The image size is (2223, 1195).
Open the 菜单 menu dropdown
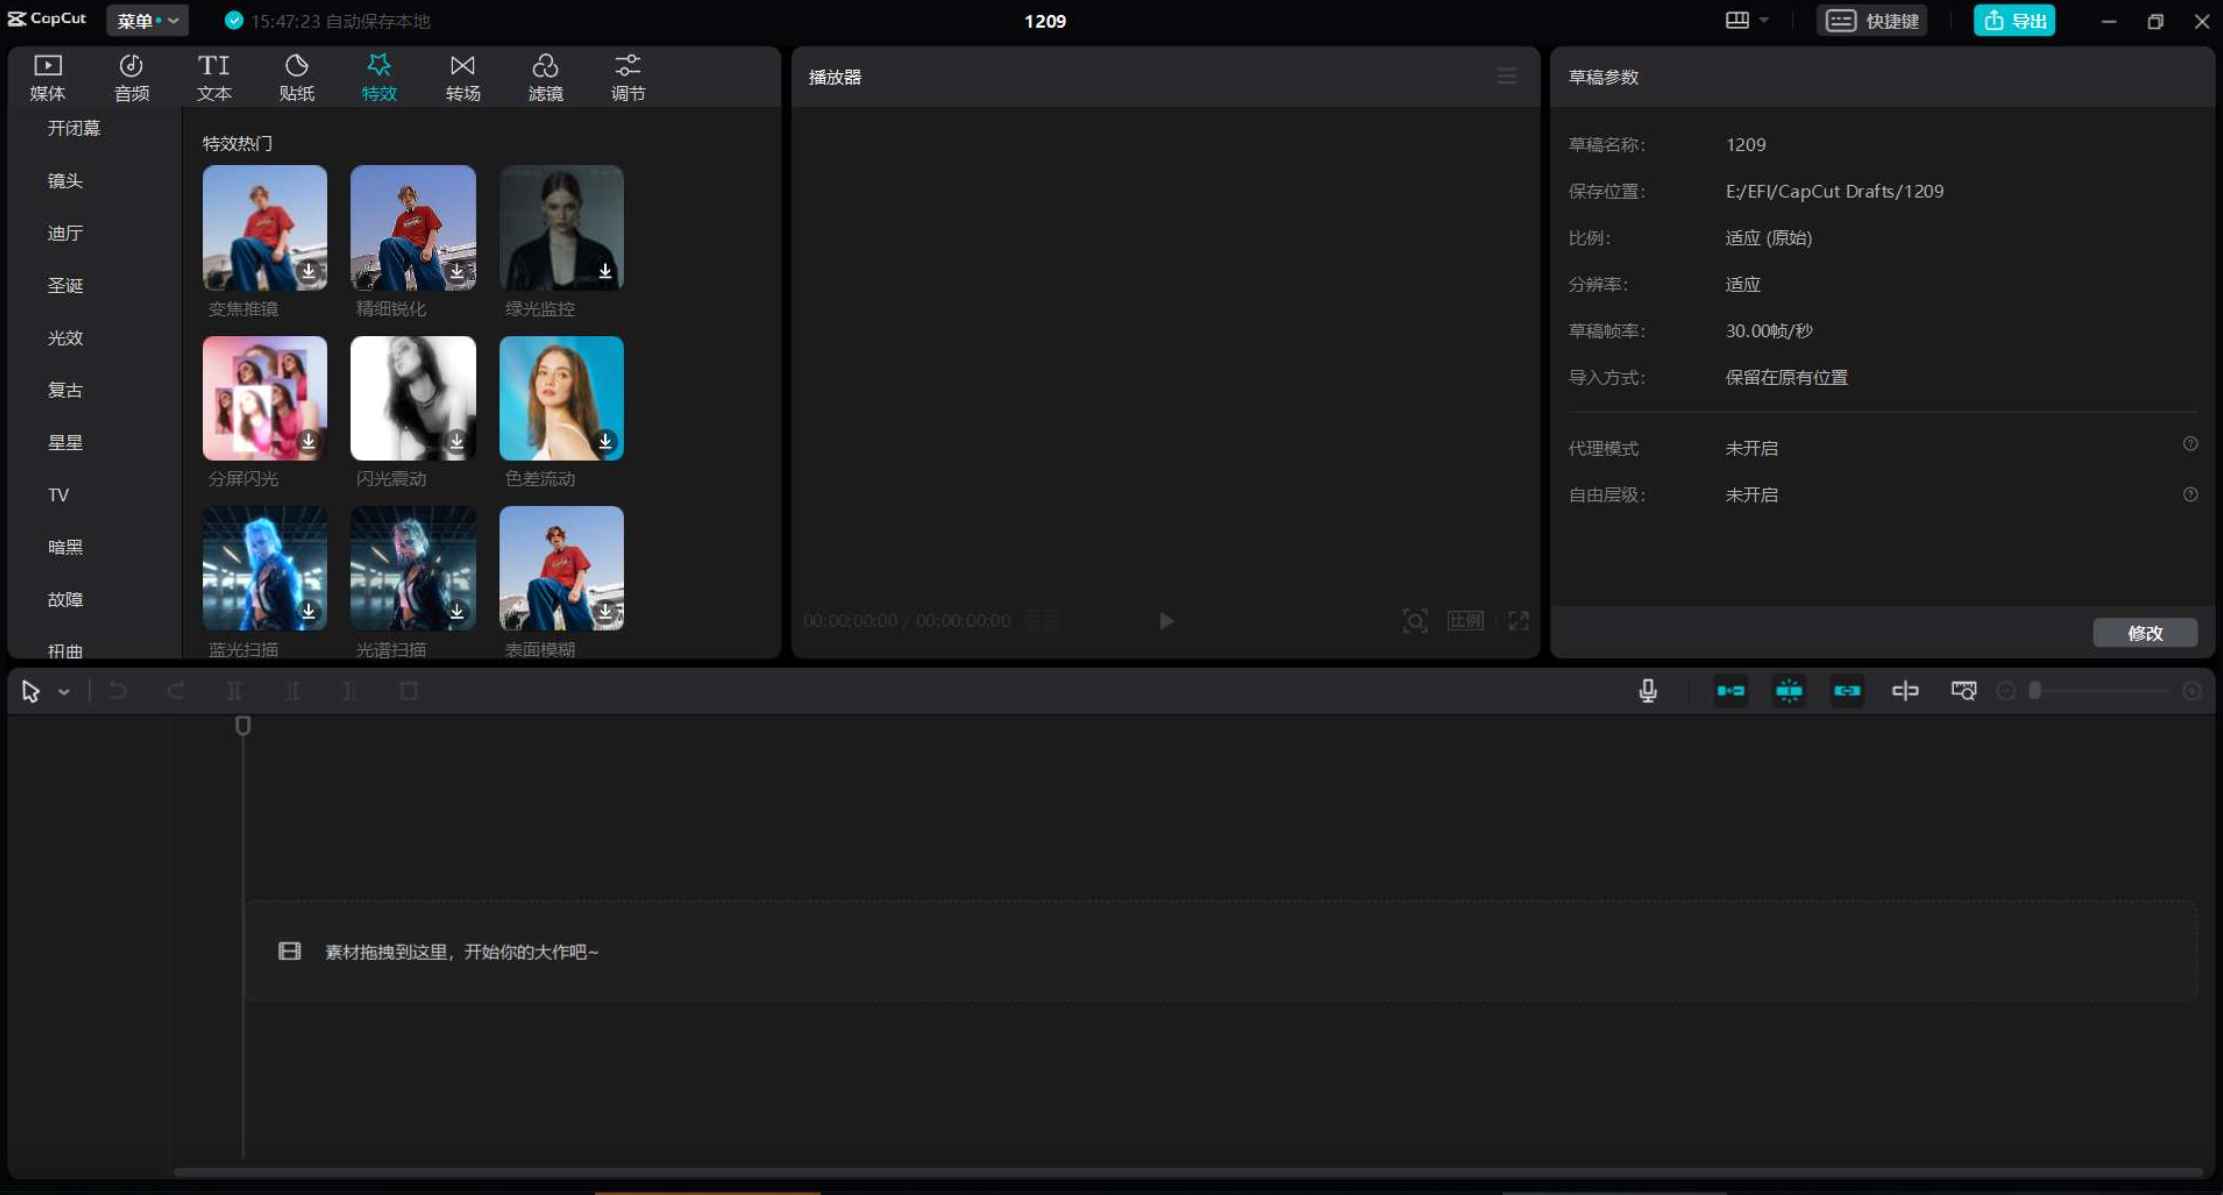click(146, 20)
